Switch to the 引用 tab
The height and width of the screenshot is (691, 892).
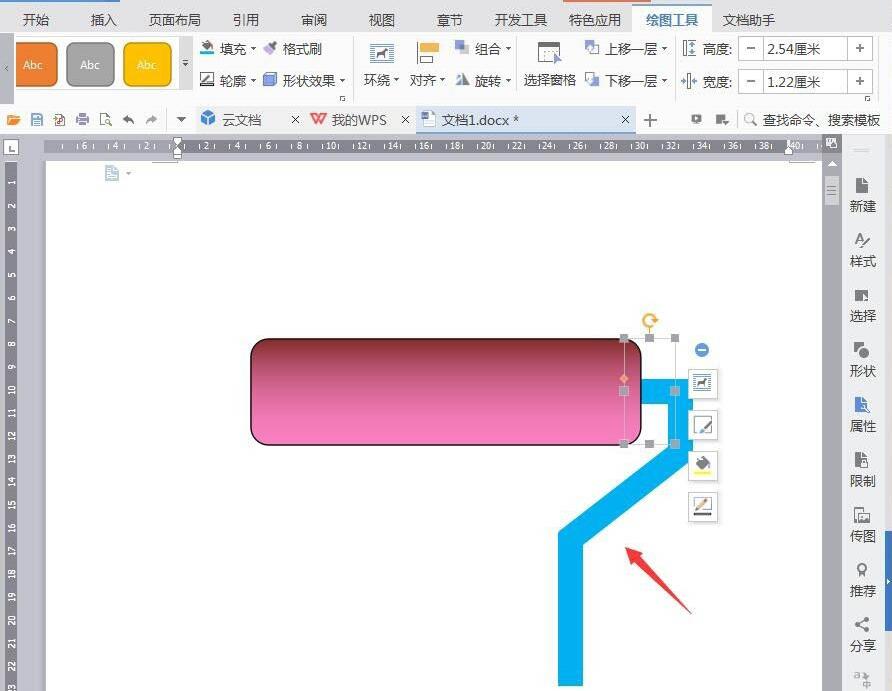pos(246,20)
